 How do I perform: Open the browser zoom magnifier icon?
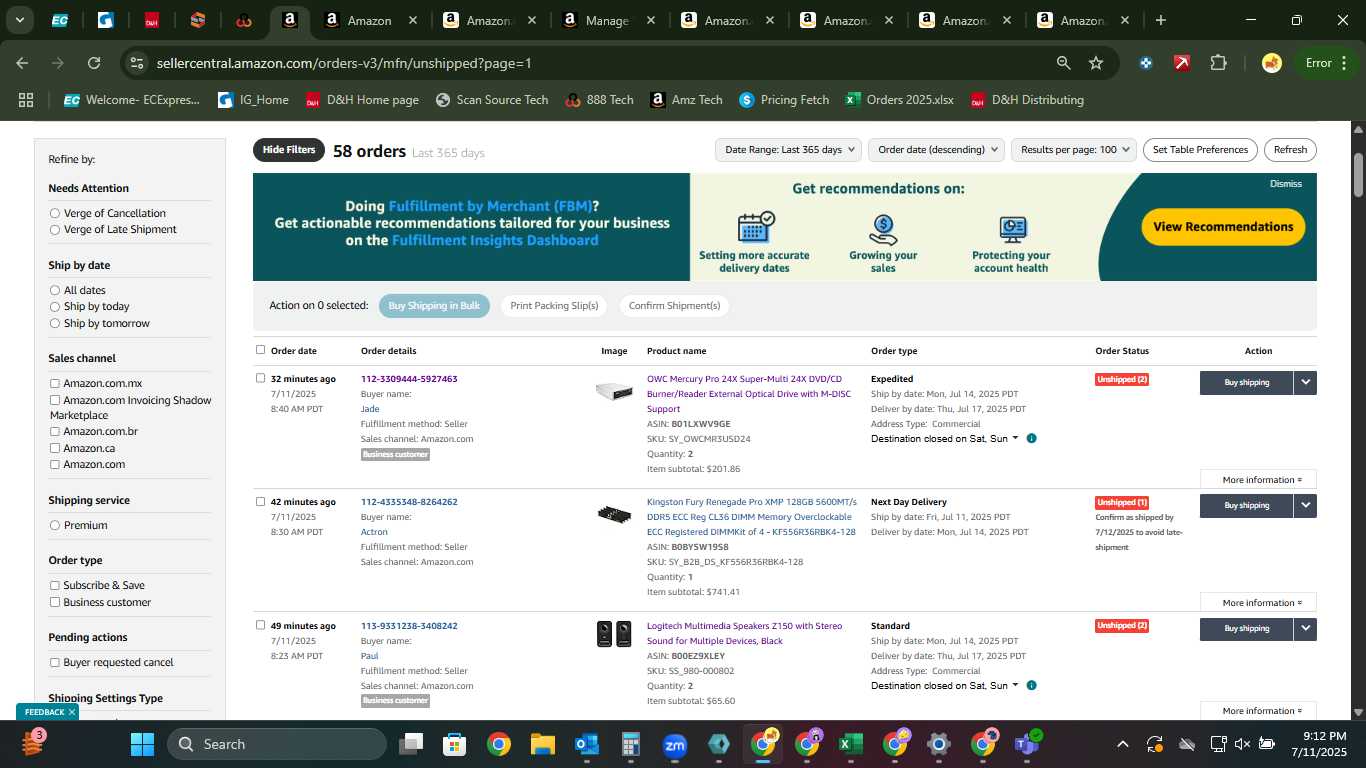(x=1064, y=63)
